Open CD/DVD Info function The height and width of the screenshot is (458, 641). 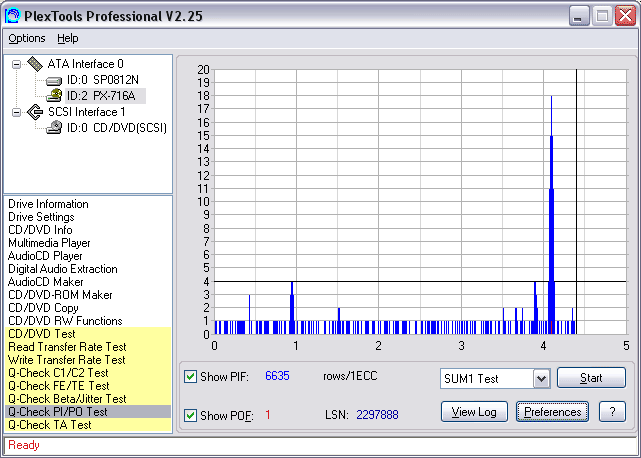pos(40,230)
